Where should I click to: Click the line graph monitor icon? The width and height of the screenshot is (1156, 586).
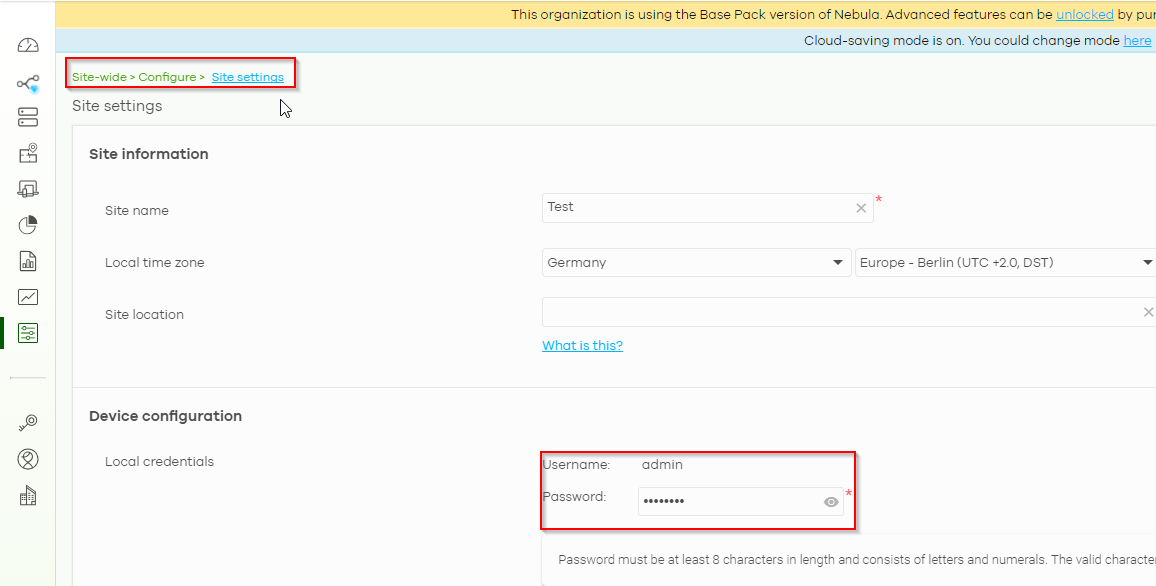tap(28, 297)
